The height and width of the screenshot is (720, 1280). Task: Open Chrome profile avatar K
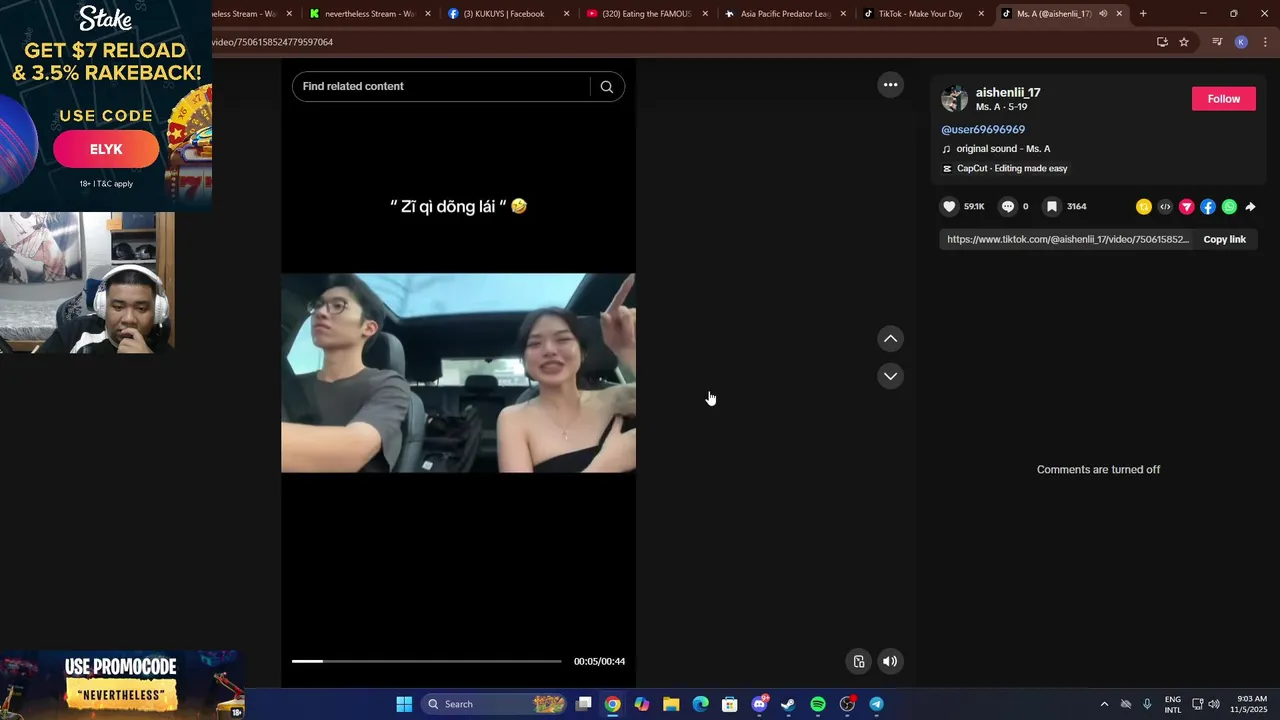click(1241, 42)
